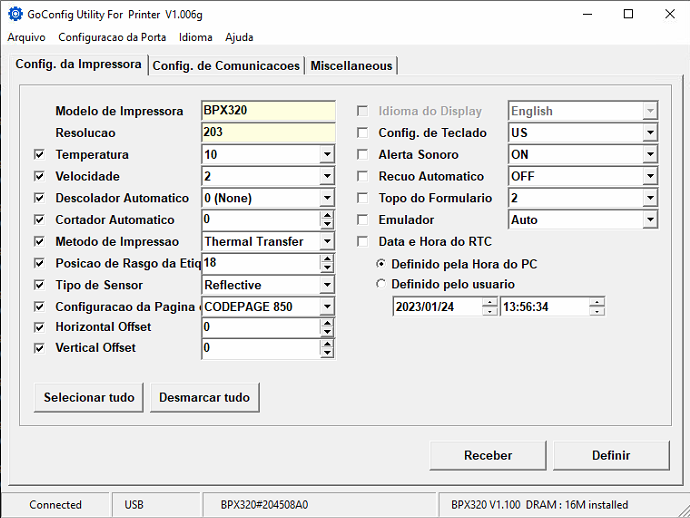Viewport: 690px width, 518px height.
Task: Switch to Config. da Impressora tab
Action: click(78, 64)
